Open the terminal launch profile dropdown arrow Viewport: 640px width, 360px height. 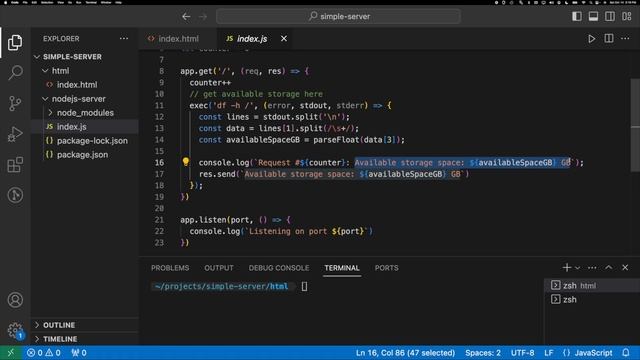point(578,268)
